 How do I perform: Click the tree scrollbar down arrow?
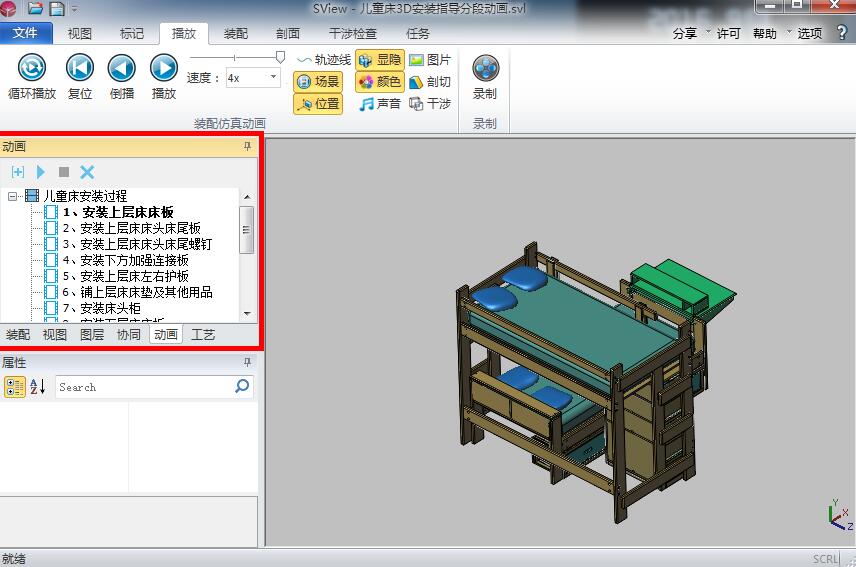pos(247,313)
